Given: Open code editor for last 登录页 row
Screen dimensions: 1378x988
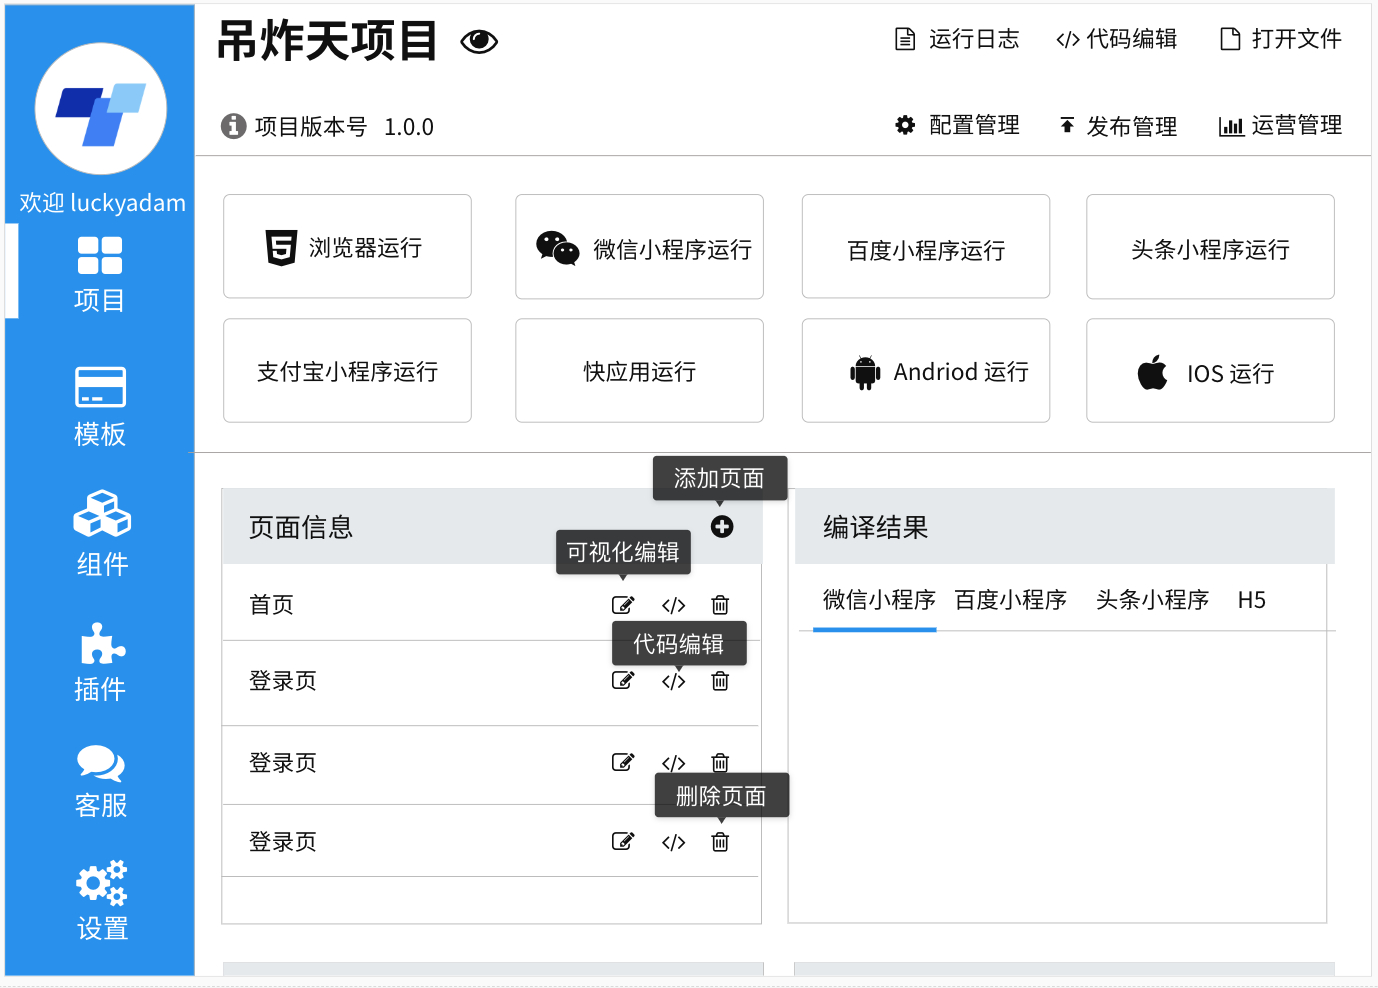Looking at the screenshot, I should [674, 842].
